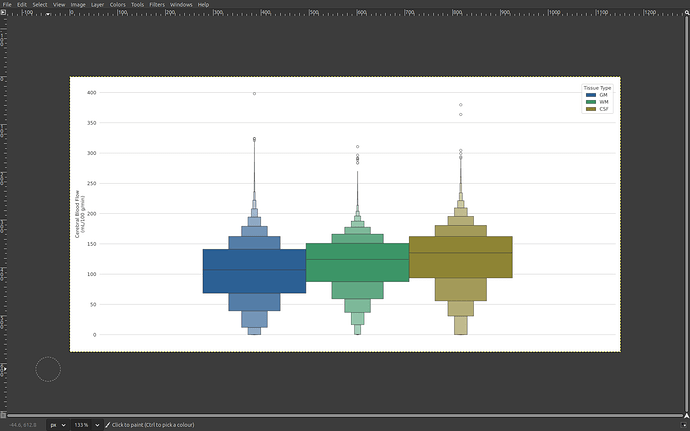
Task: Click the vertical ruler on the left
Action: [3, 214]
